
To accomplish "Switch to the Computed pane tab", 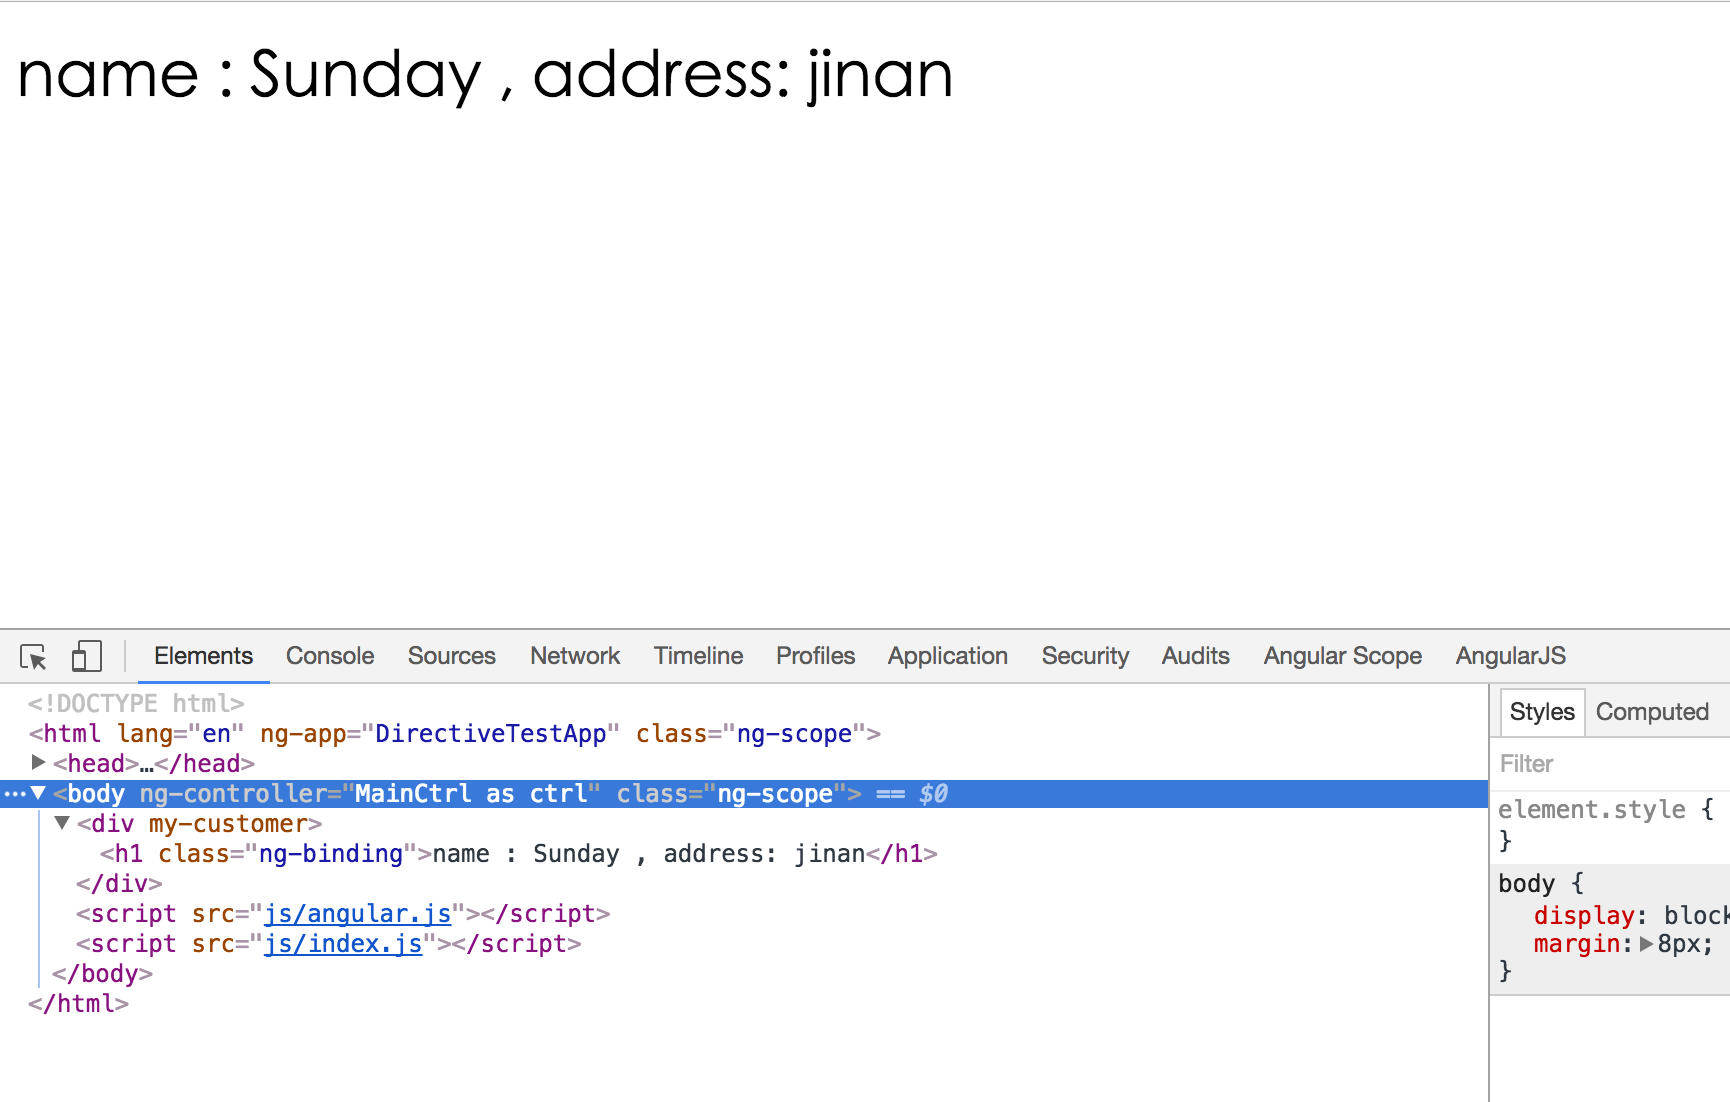I will click(1652, 712).
